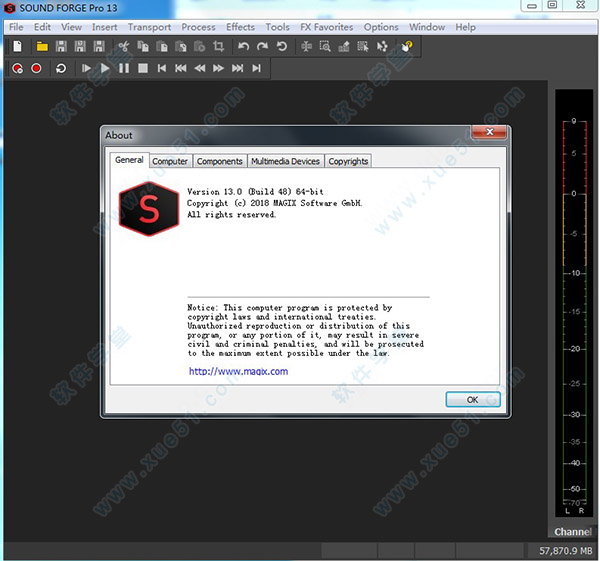Open the View menu
This screenshot has width=600, height=561.
pos(72,27)
